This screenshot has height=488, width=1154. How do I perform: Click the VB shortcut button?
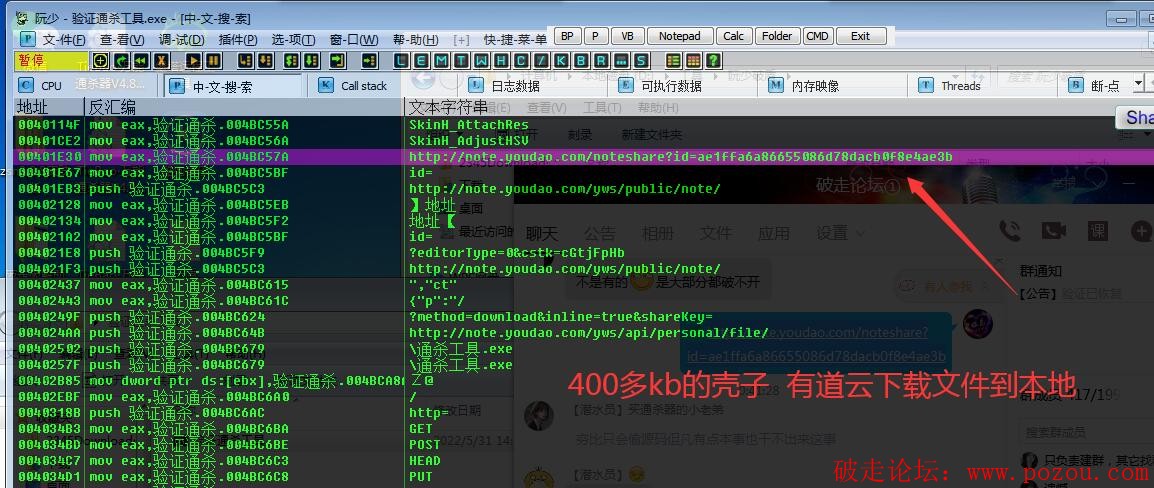pos(627,36)
